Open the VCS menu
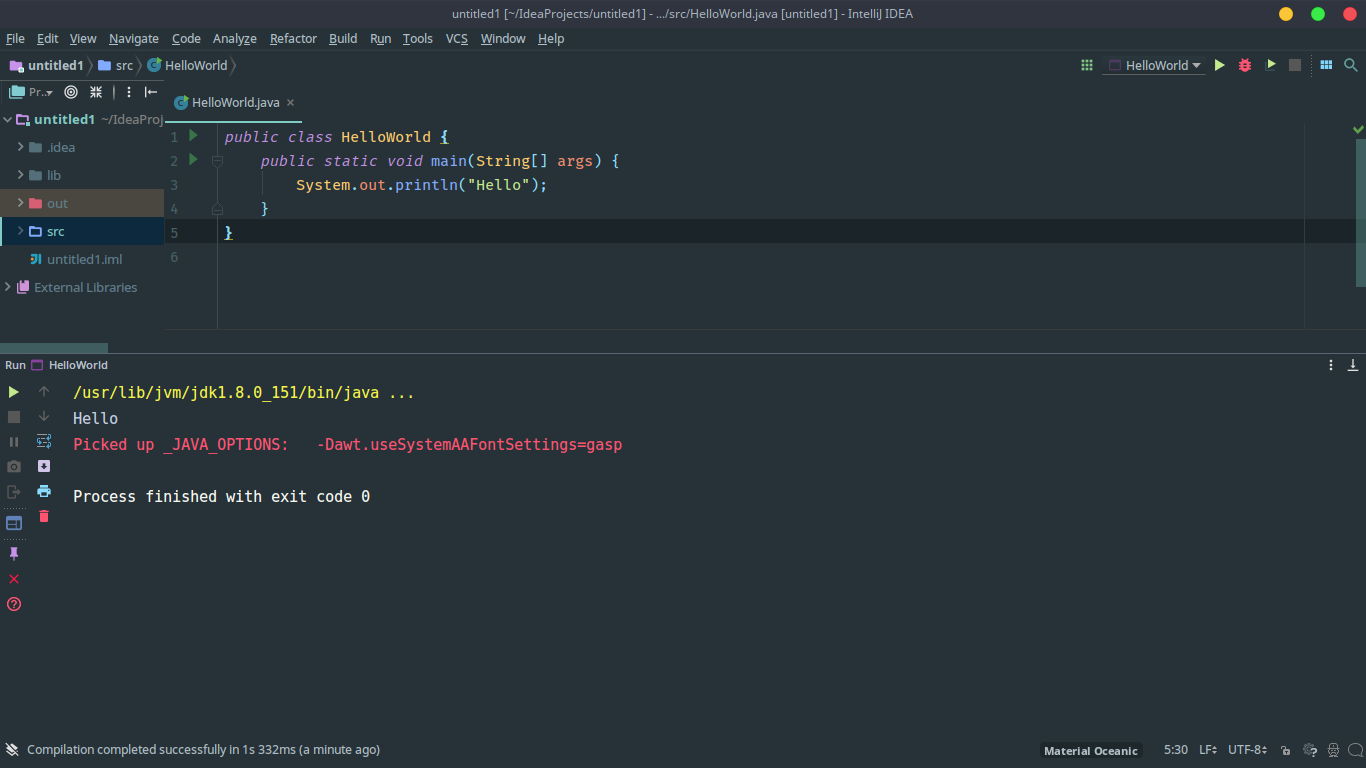 (456, 39)
